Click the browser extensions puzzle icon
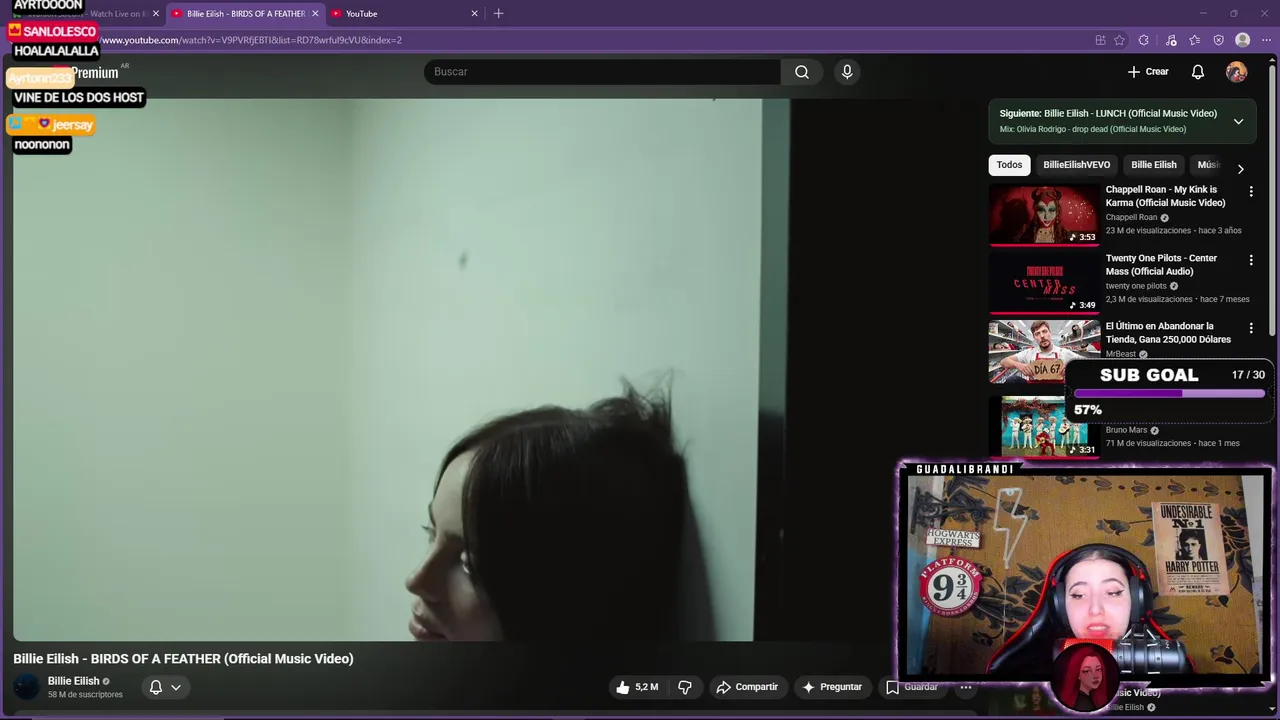 (1143, 40)
